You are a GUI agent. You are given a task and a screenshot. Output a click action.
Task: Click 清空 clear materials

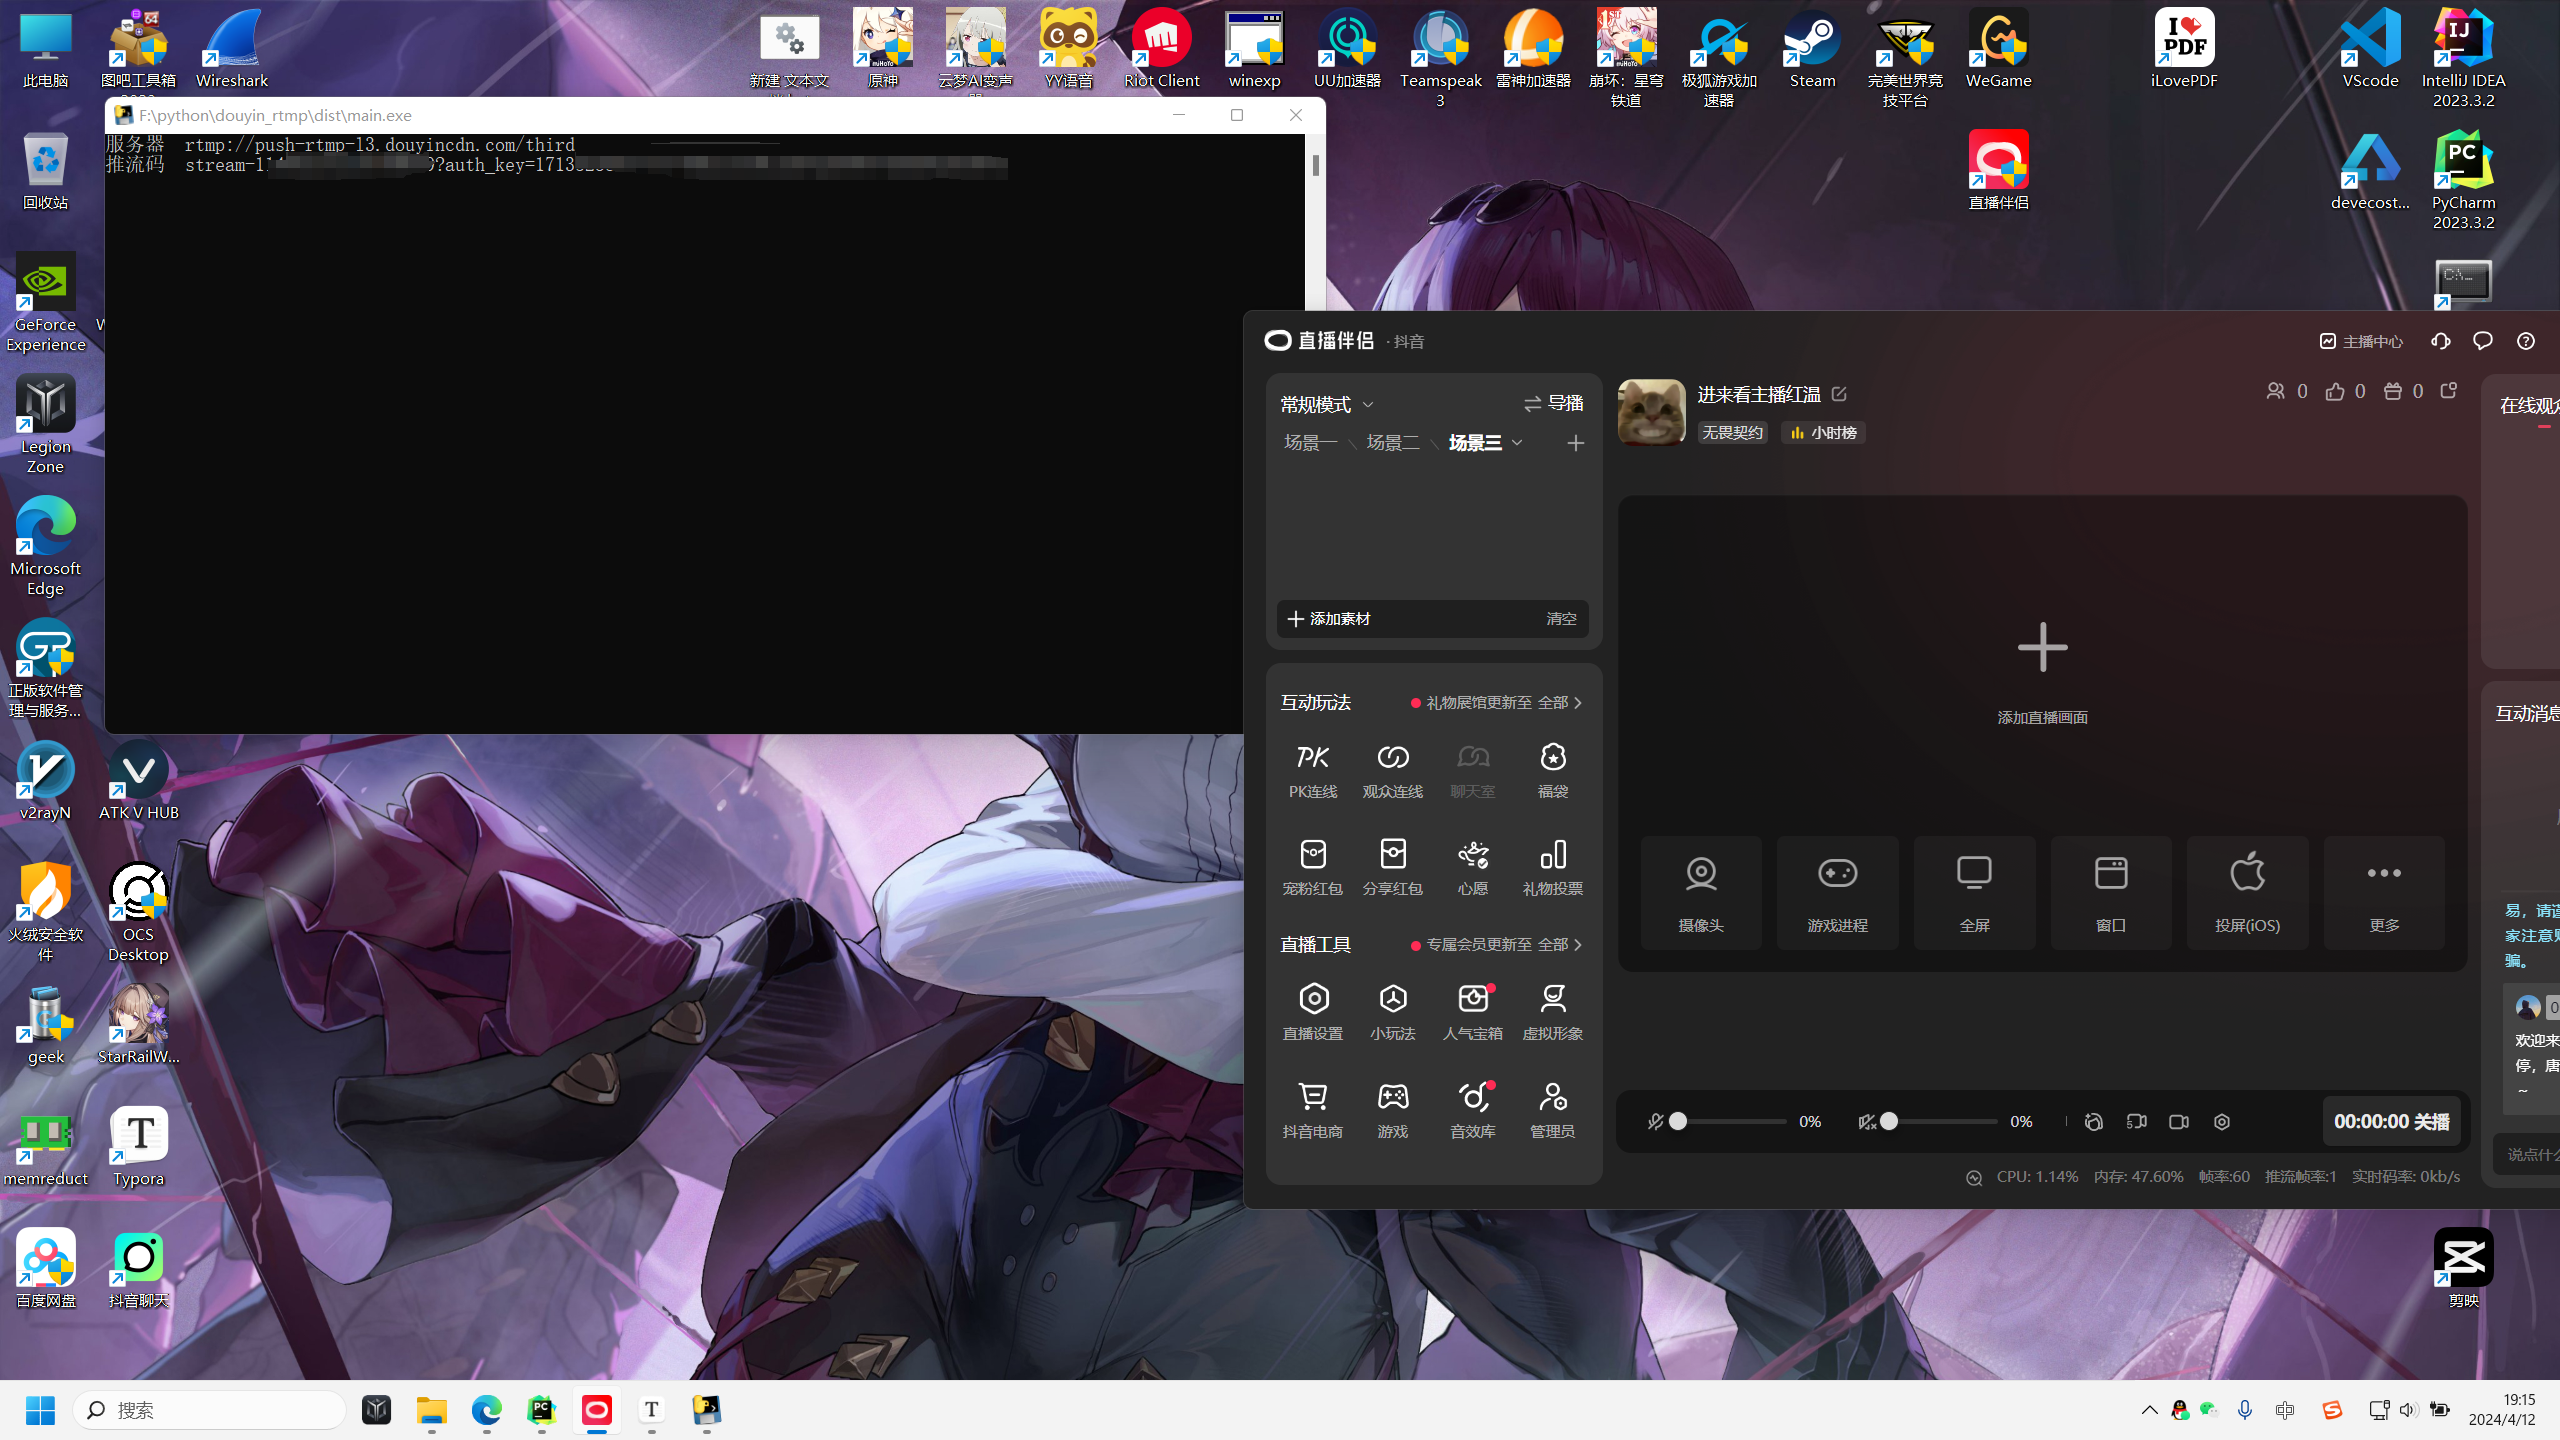pos(1561,619)
